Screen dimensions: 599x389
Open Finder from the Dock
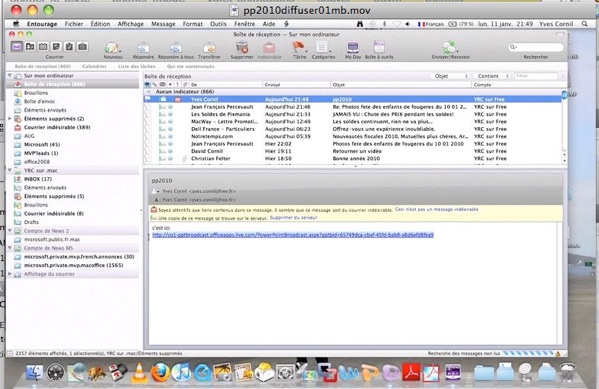(x=35, y=372)
